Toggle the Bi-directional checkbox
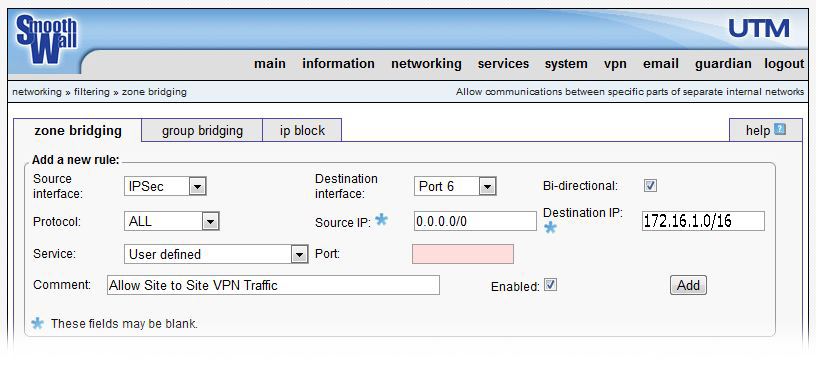Viewport: 816px width, 372px height. click(650, 186)
